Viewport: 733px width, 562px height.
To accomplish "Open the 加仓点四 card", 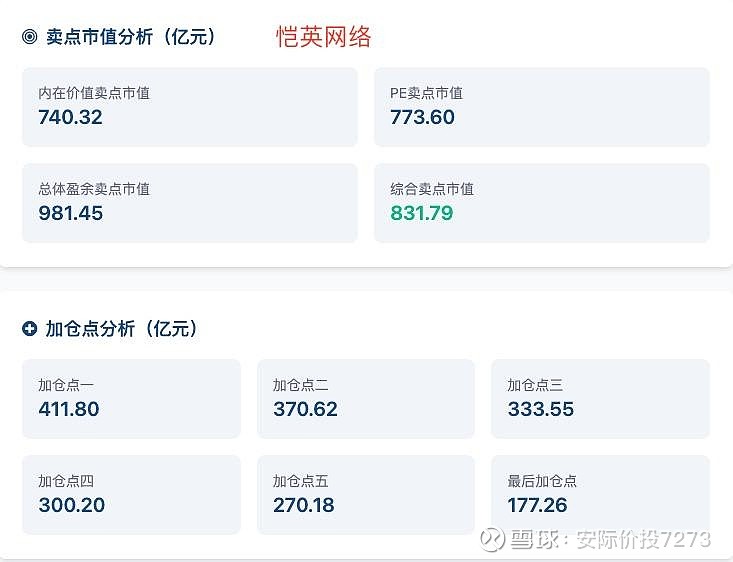I will pos(131,494).
